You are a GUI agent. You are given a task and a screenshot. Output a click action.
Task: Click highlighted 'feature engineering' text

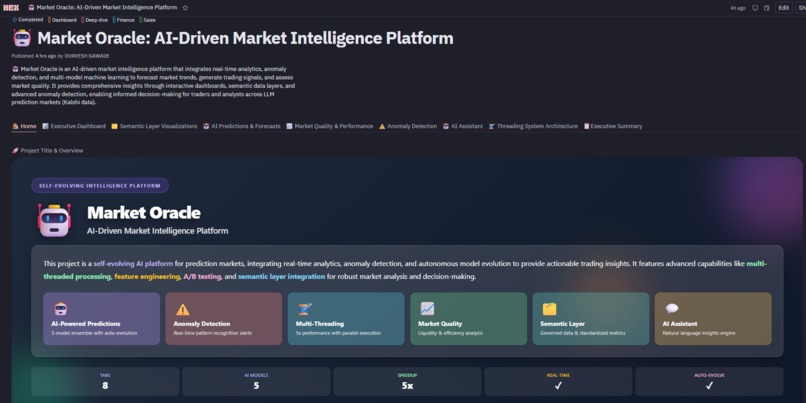pyautogui.click(x=147, y=277)
